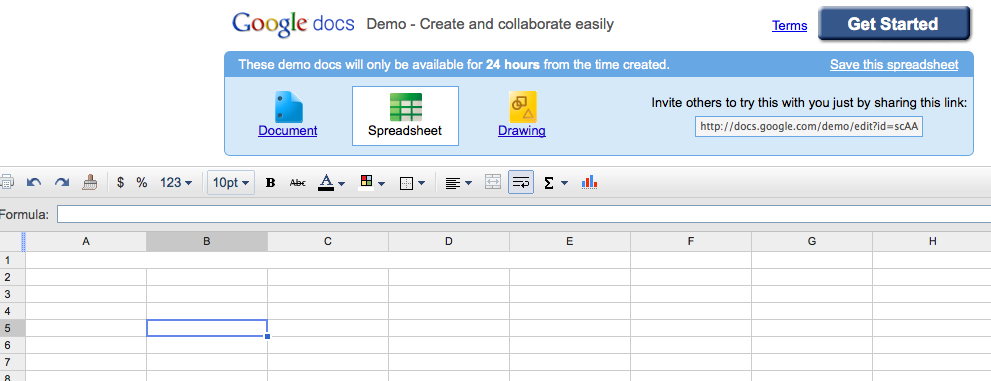The width and height of the screenshot is (991, 381).
Task: Open the borders dropdown
Action: pos(412,183)
